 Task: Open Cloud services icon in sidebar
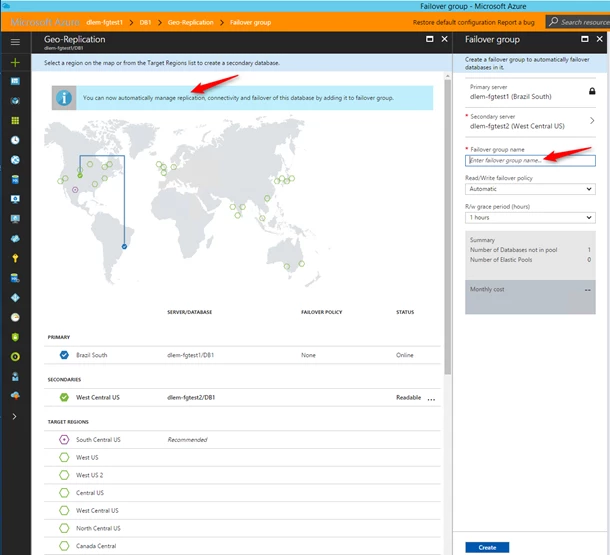point(15,239)
